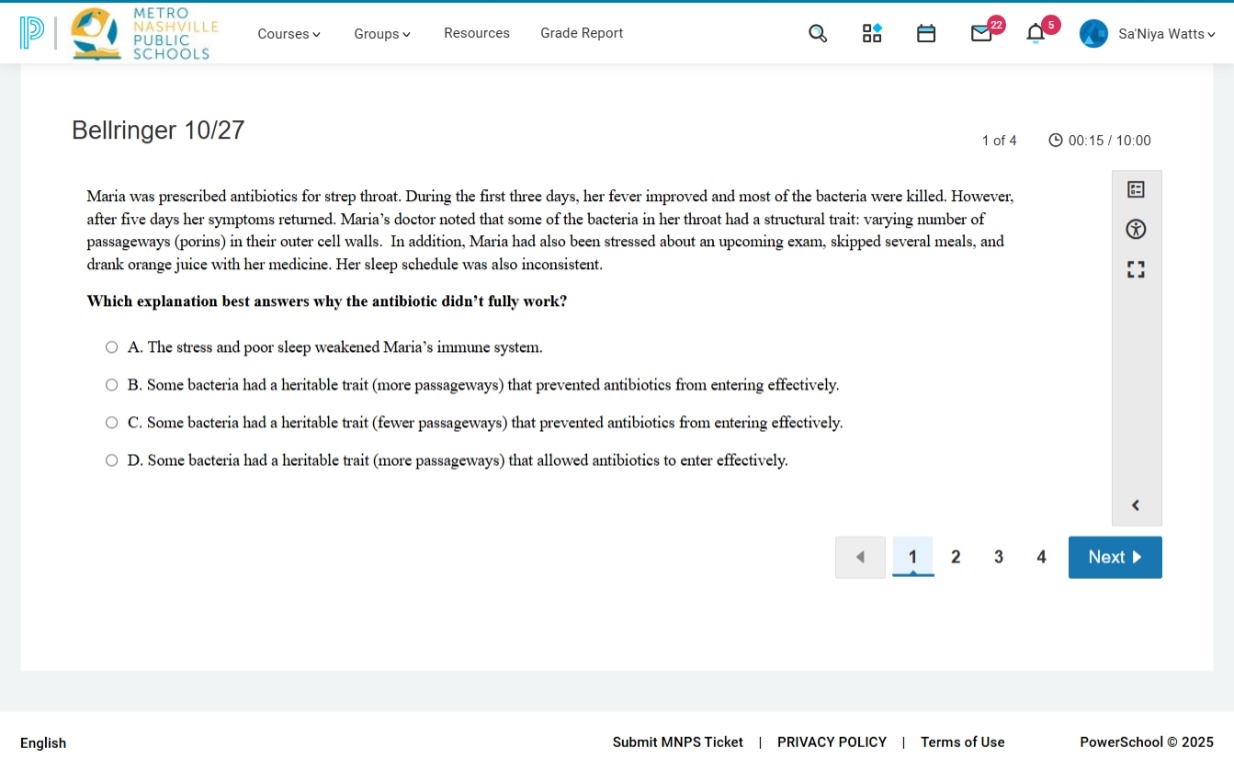Viewport: 1234px width, 771px height.
Task: Open the app center grid icon
Action: coord(872,34)
